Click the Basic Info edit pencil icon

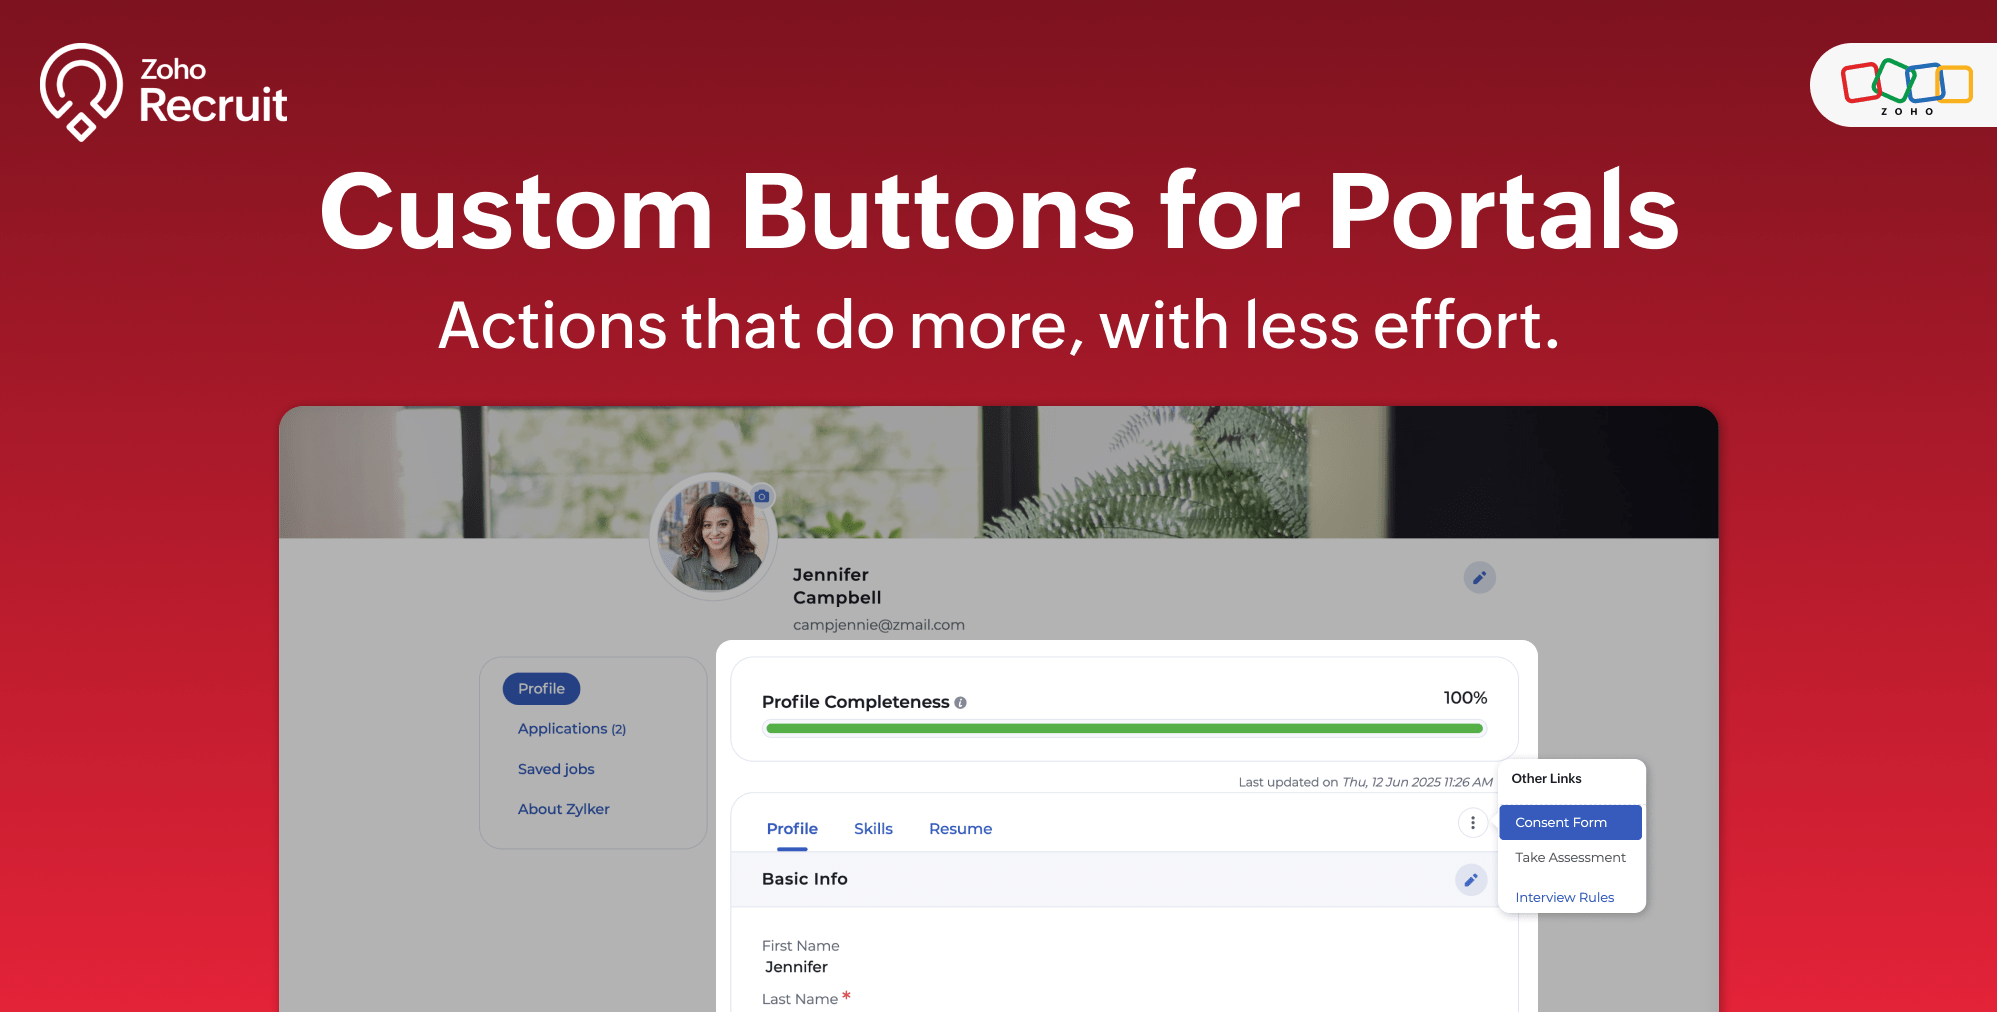point(1471,880)
